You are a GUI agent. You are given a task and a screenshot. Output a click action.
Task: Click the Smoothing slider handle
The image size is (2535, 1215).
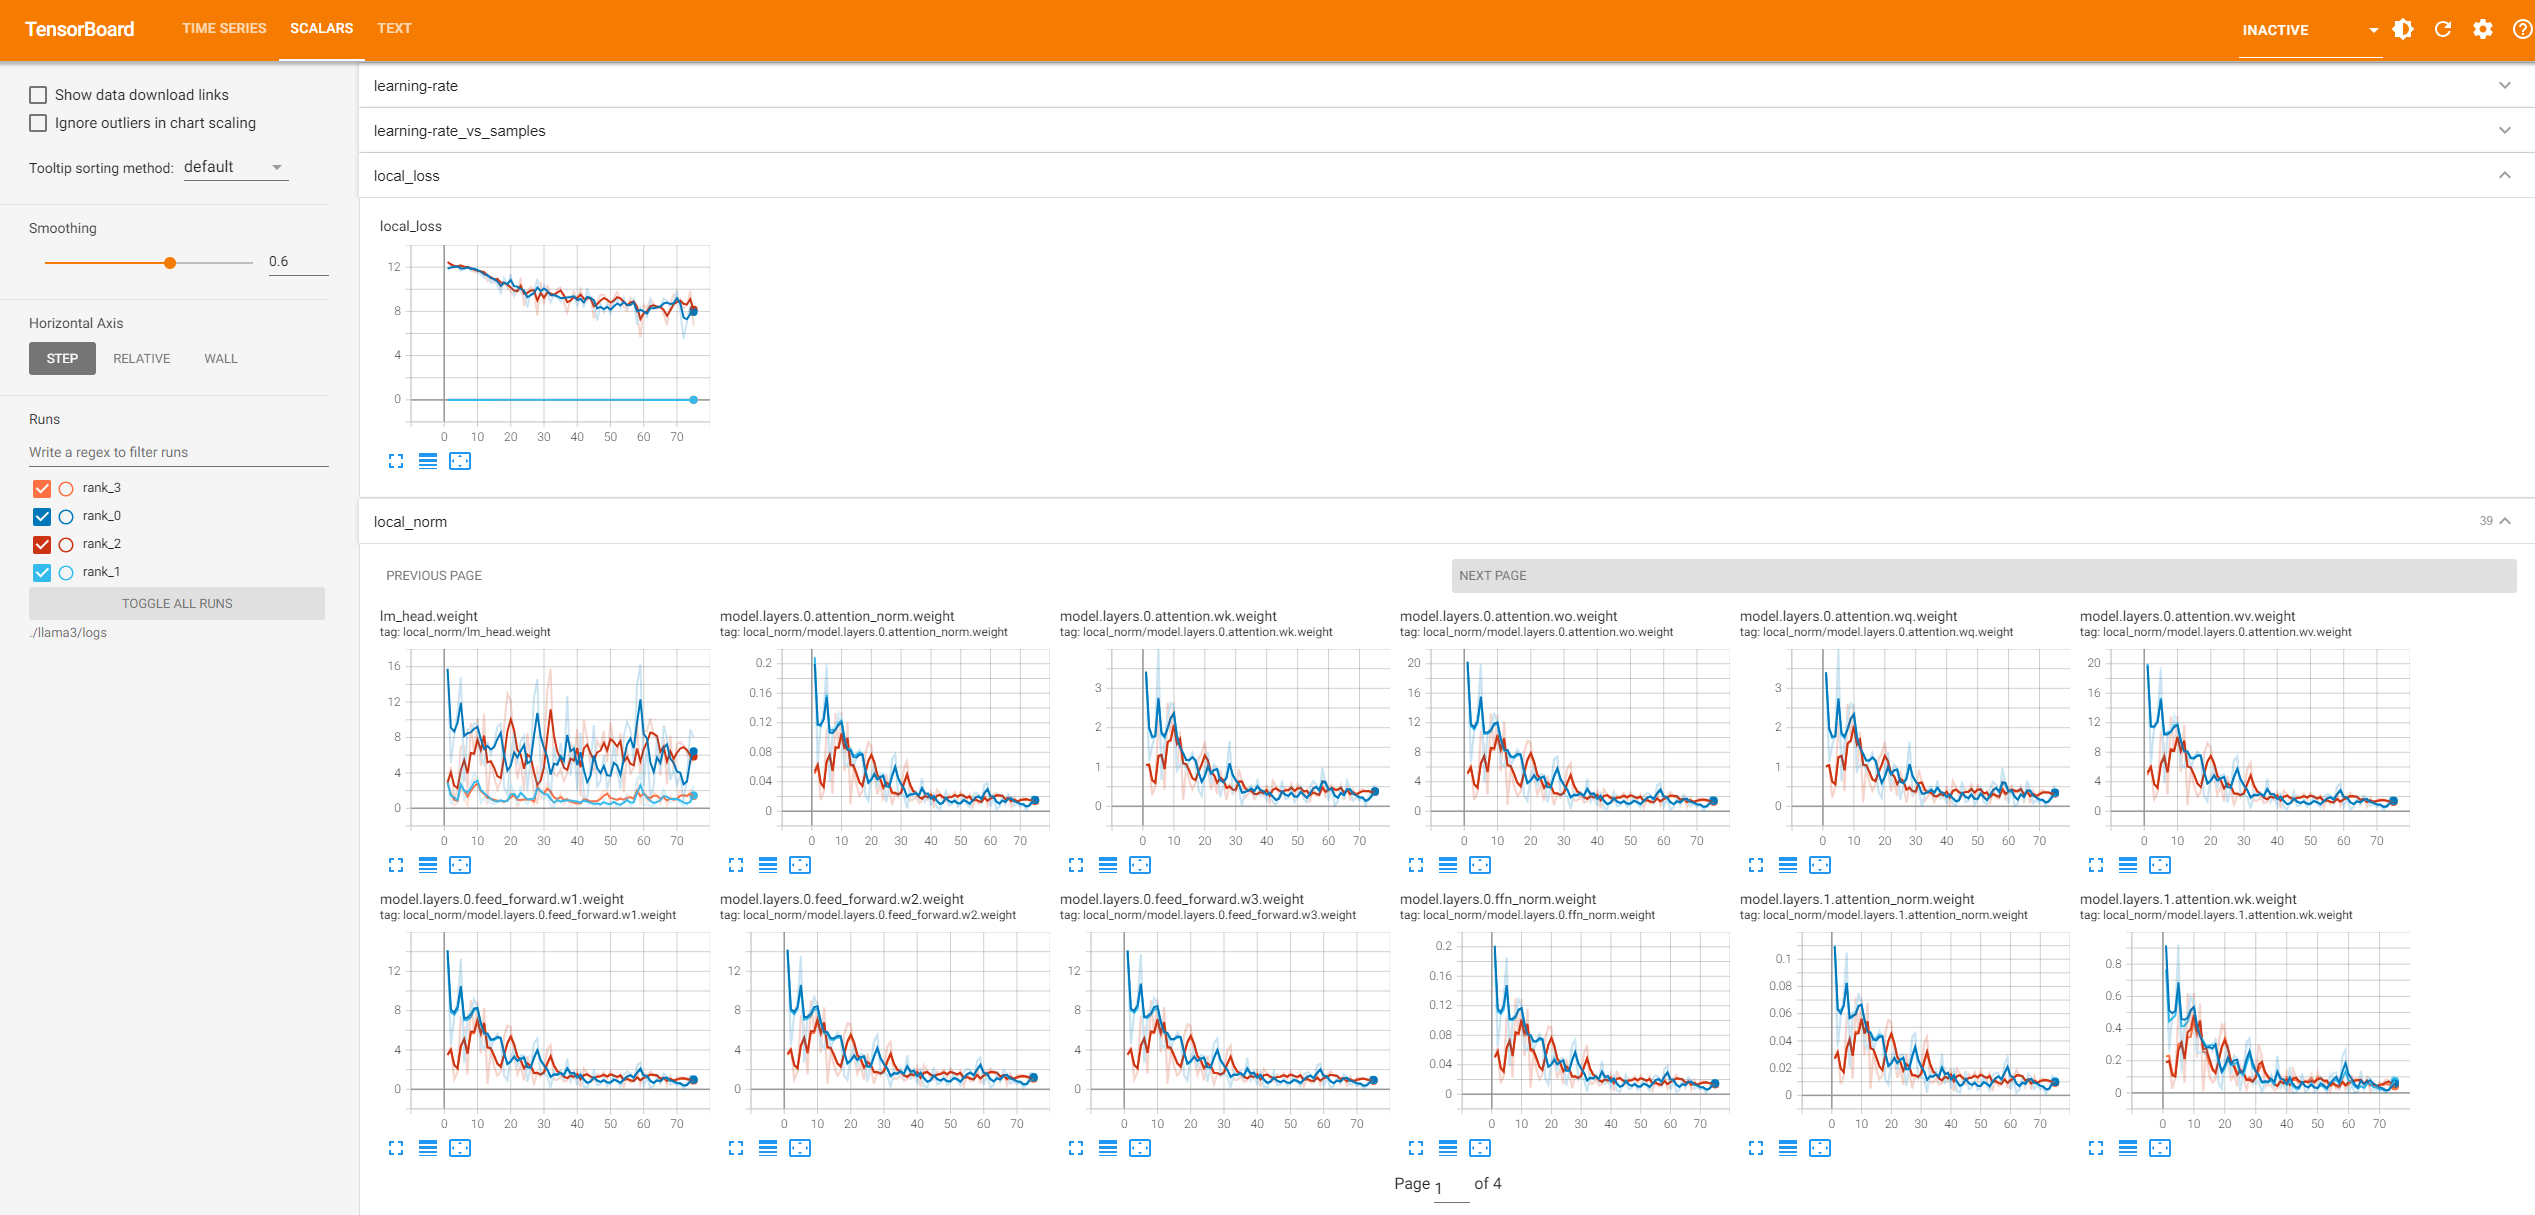170,263
